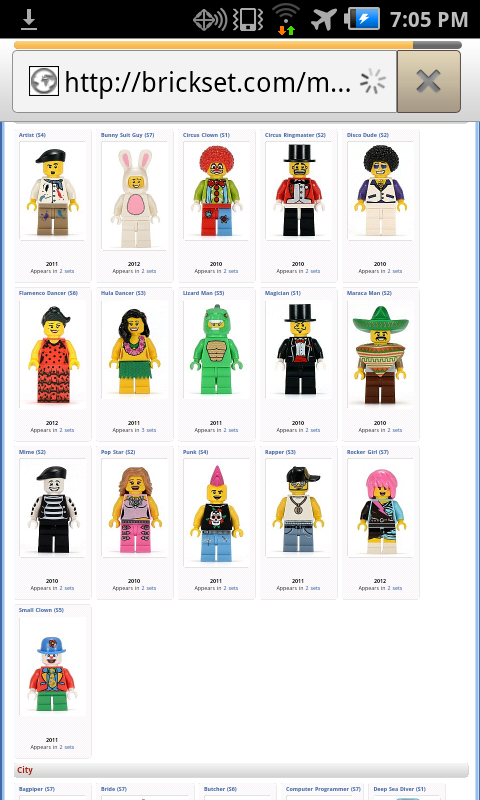Tap the City section header bar

click(241, 770)
